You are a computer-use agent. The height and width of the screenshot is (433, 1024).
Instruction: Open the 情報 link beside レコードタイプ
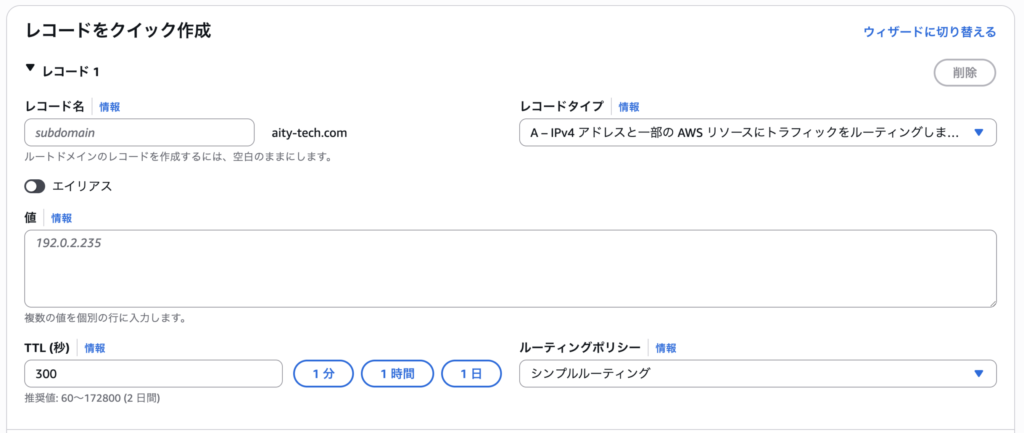(629, 107)
